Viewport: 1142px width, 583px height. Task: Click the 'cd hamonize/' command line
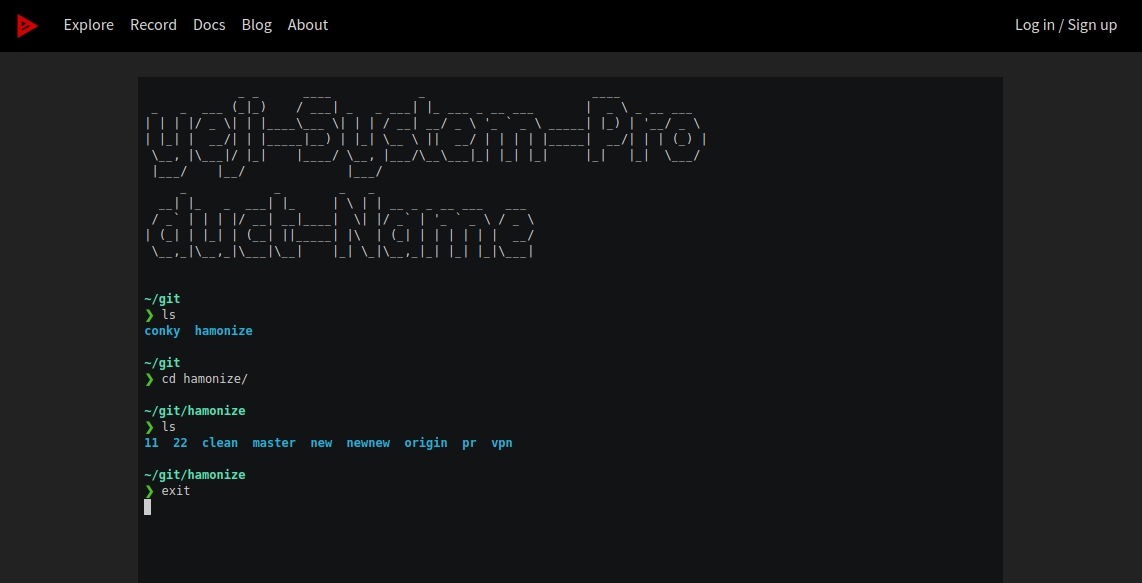204,379
